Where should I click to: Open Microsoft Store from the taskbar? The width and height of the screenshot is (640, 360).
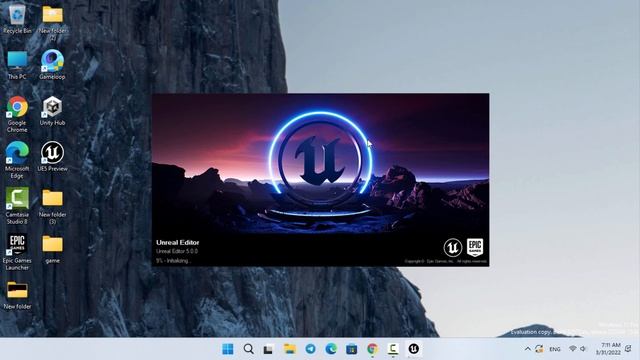351,349
